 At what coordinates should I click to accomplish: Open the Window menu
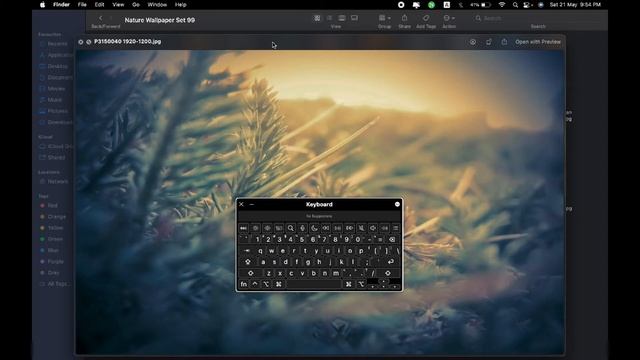pyautogui.click(x=157, y=5)
